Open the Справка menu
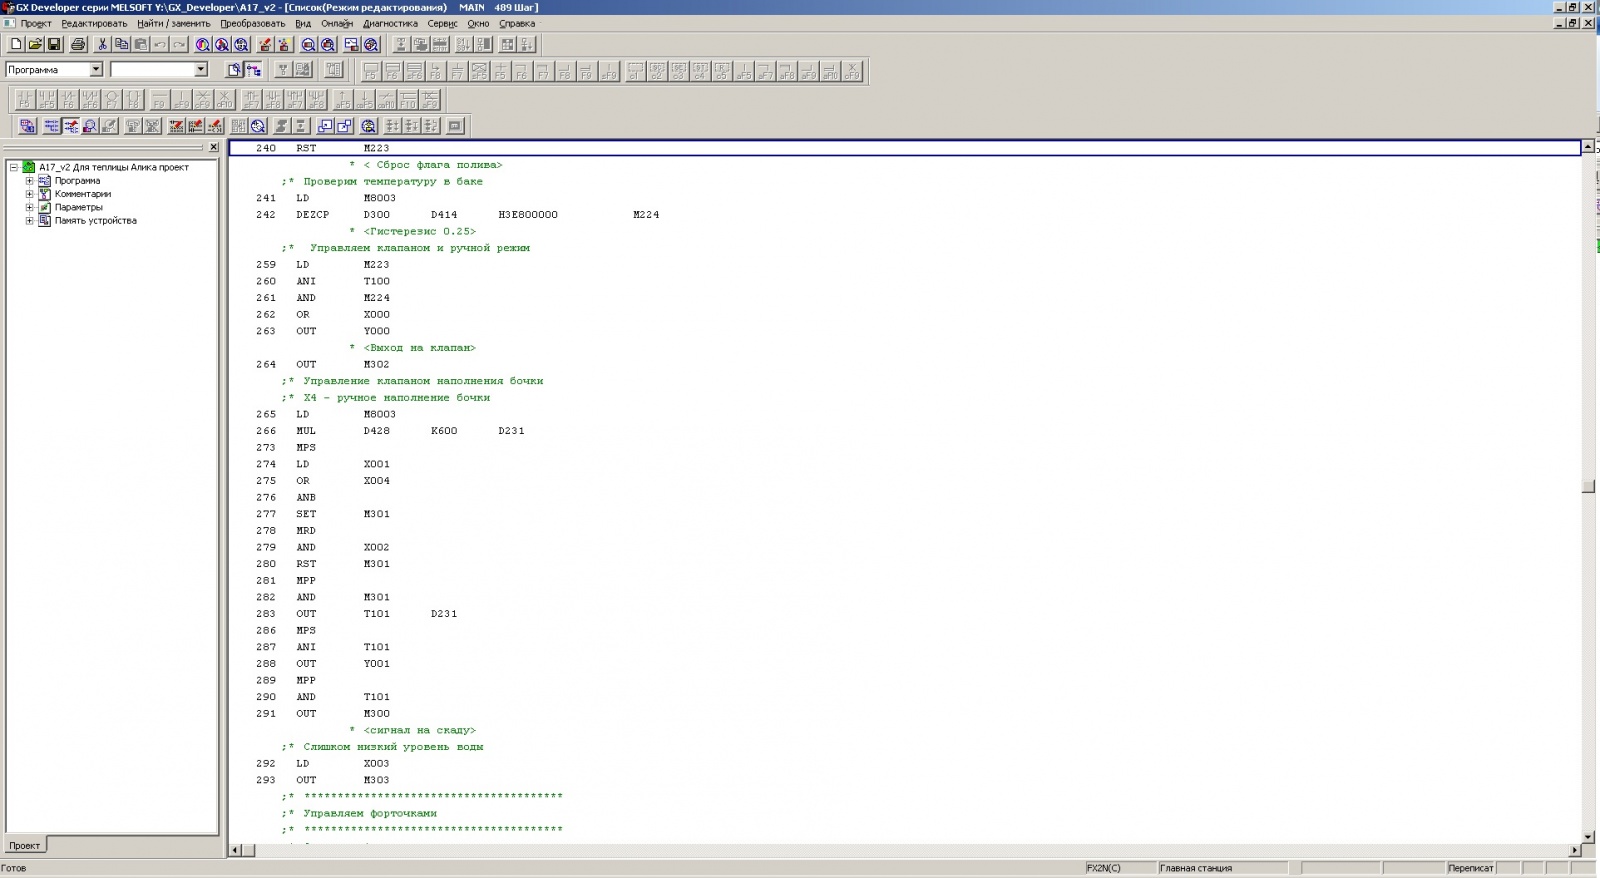The height and width of the screenshot is (878, 1600). coord(517,23)
